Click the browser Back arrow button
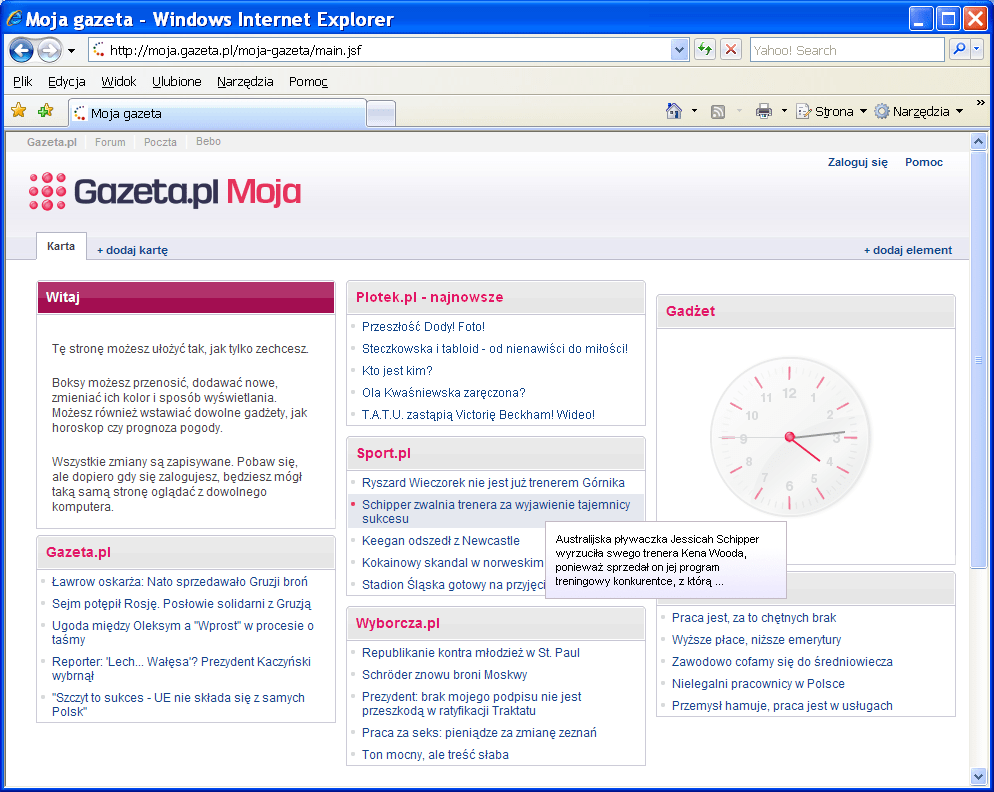 coord(21,50)
